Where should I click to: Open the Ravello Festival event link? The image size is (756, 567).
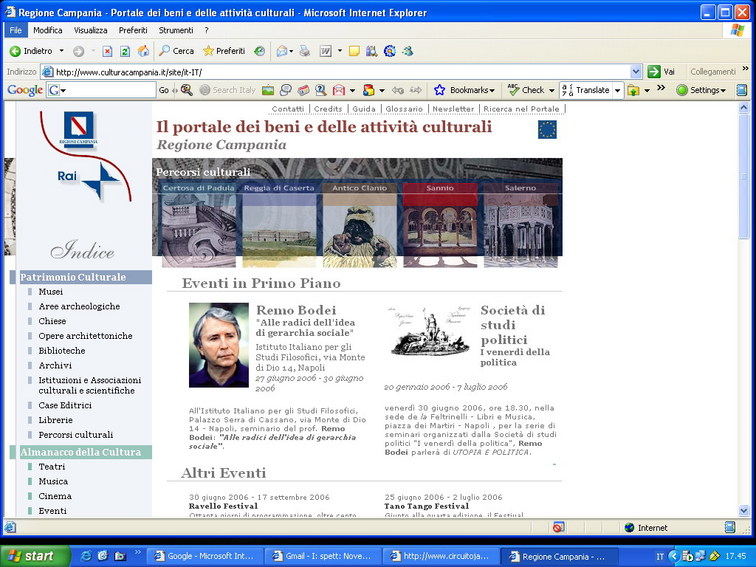pyautogui.click(x=223, y=506)
